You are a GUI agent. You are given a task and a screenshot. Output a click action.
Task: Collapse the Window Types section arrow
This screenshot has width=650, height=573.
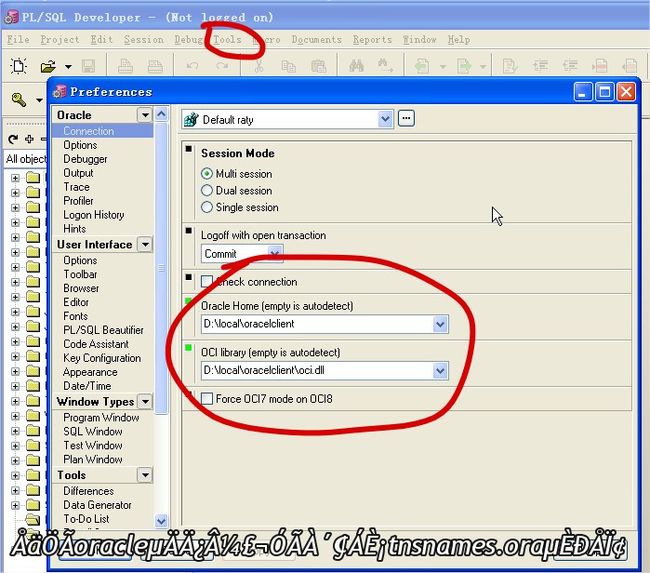click(145, 401)
